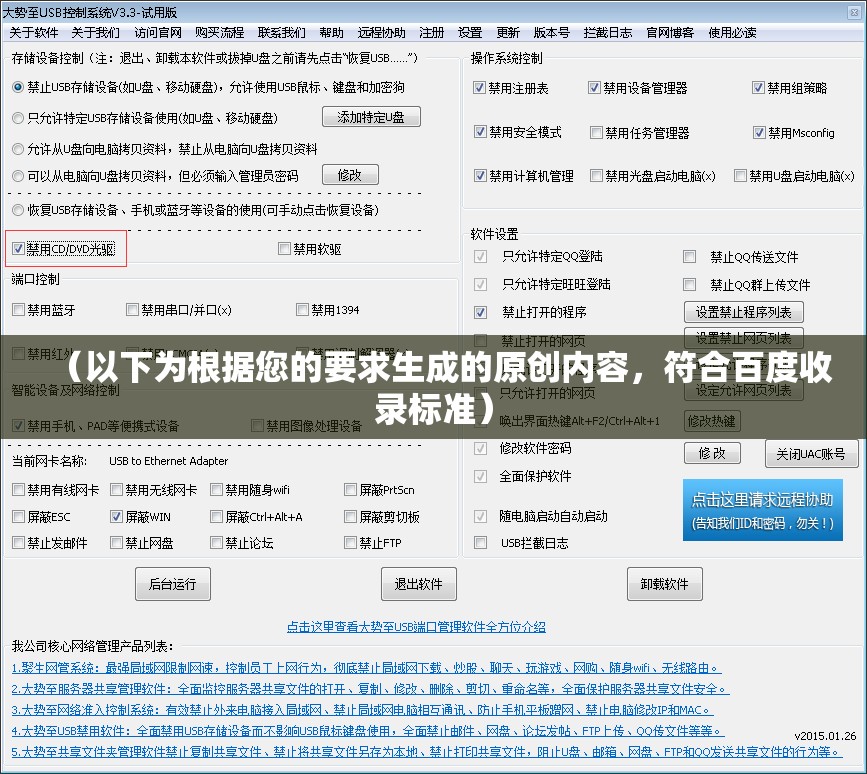Enable the 禁用软驱 checkbox
867x774 pixels.
(285, 248)
